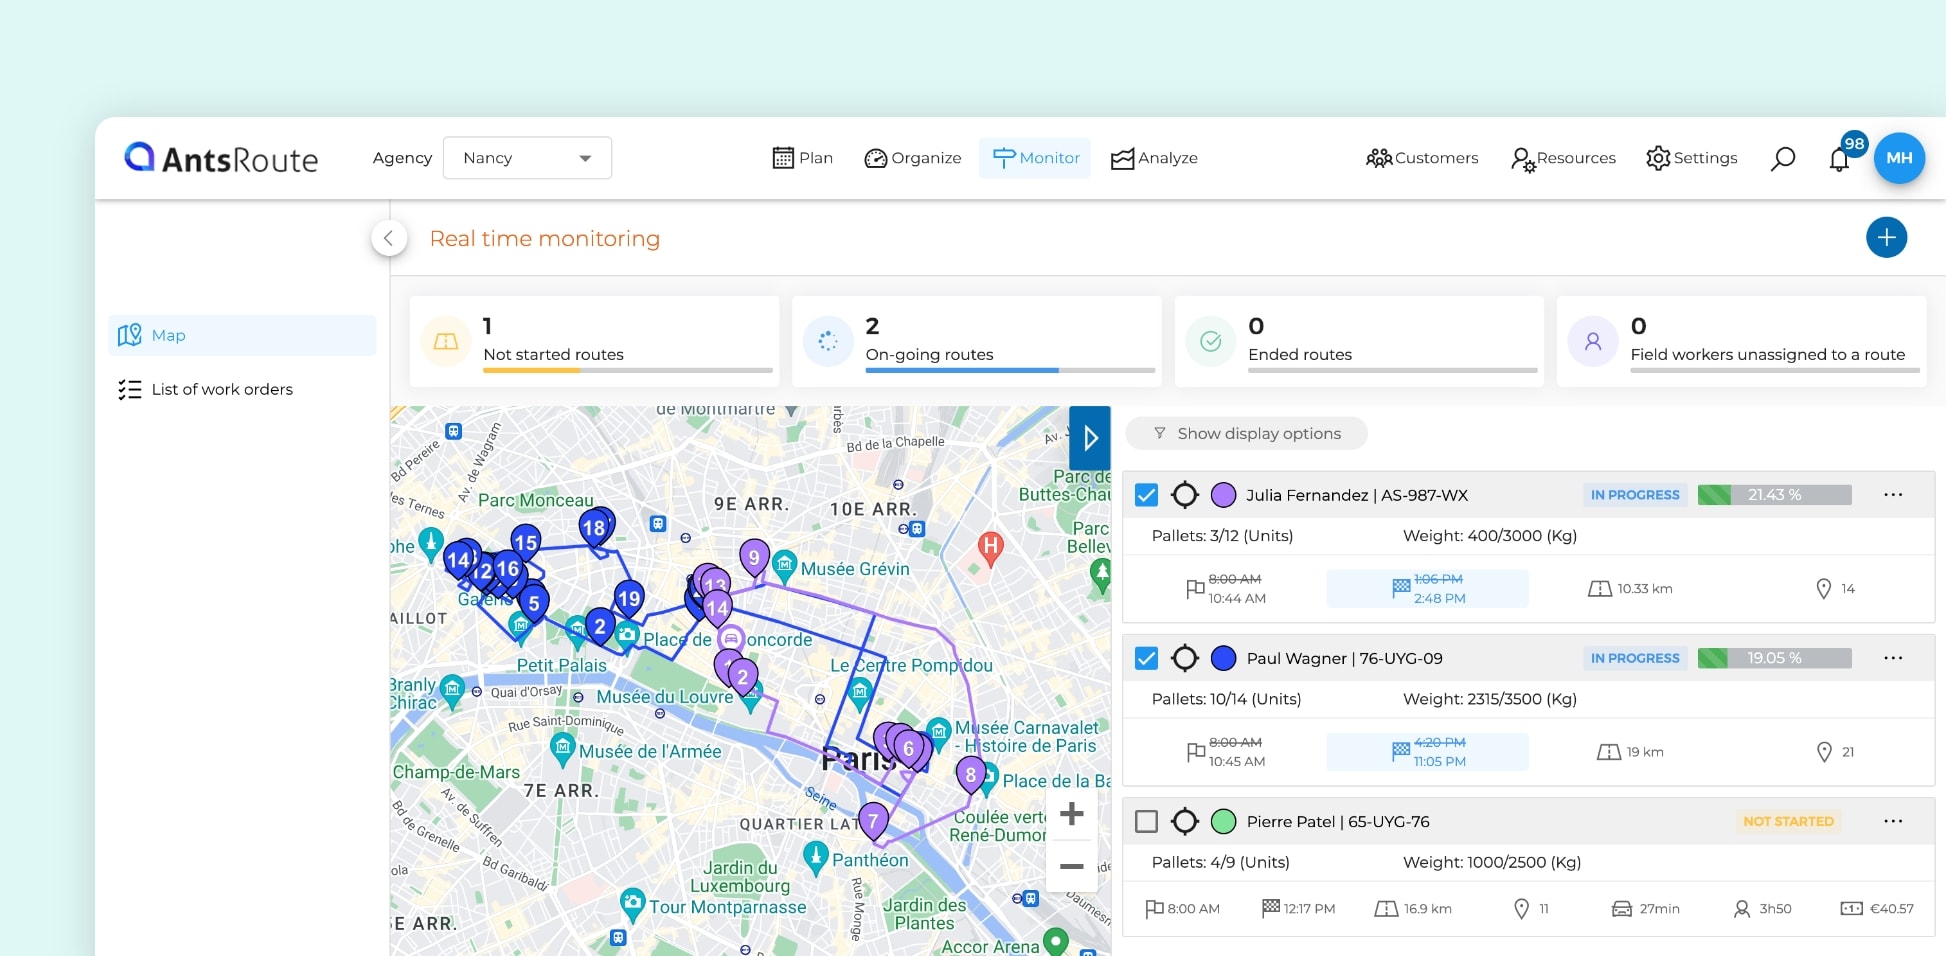Go to the Organize tab
The height and width of the screenshot is (956, 1946).
912,158
